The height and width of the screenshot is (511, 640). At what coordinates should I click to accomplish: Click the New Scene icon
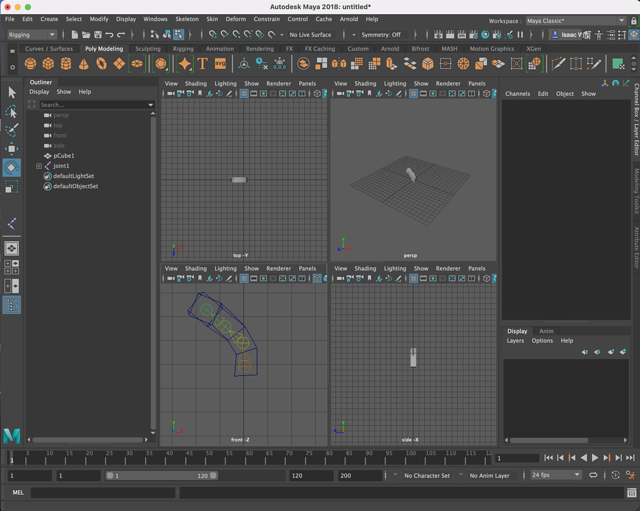[x=74, y=35]
